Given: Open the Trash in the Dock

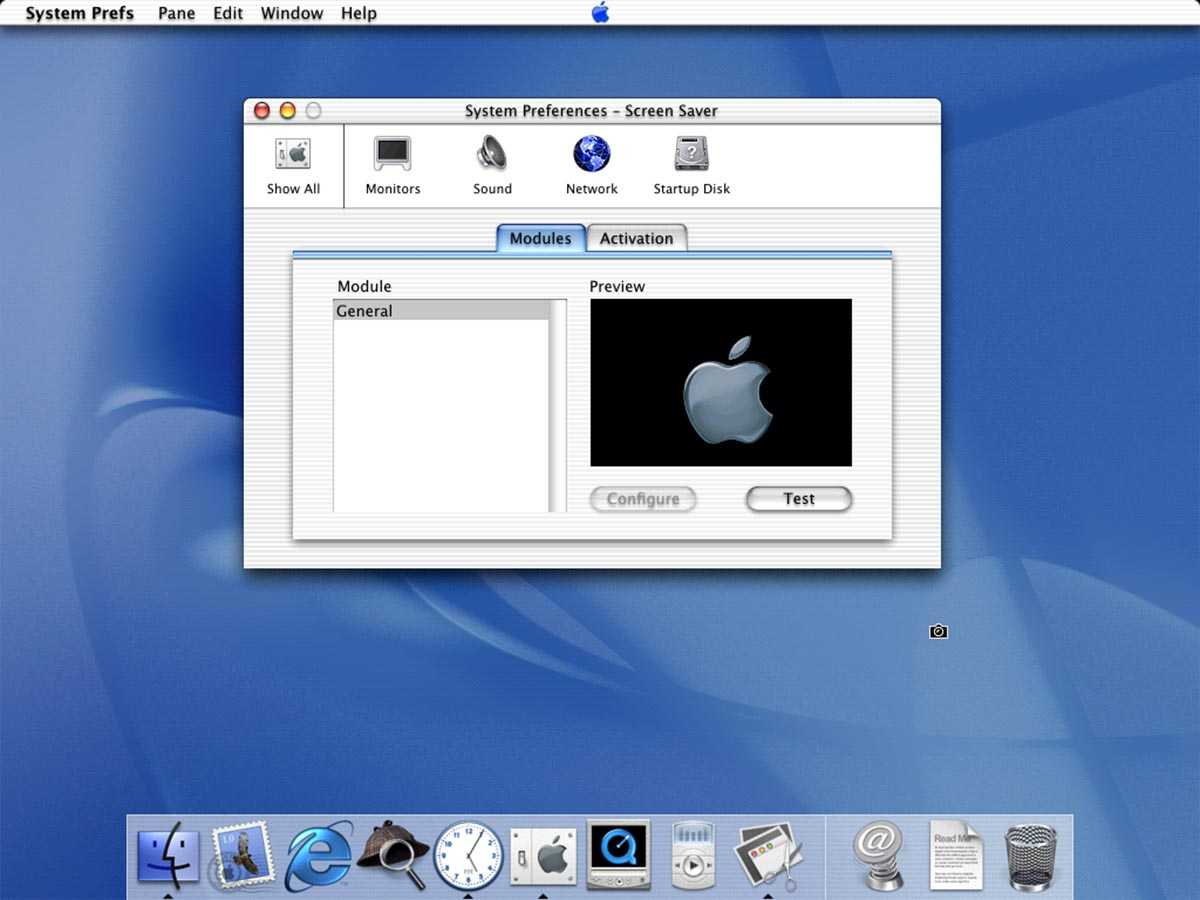Looking at the screenshot, I should pyautogui.click(x=1030, y=856).
